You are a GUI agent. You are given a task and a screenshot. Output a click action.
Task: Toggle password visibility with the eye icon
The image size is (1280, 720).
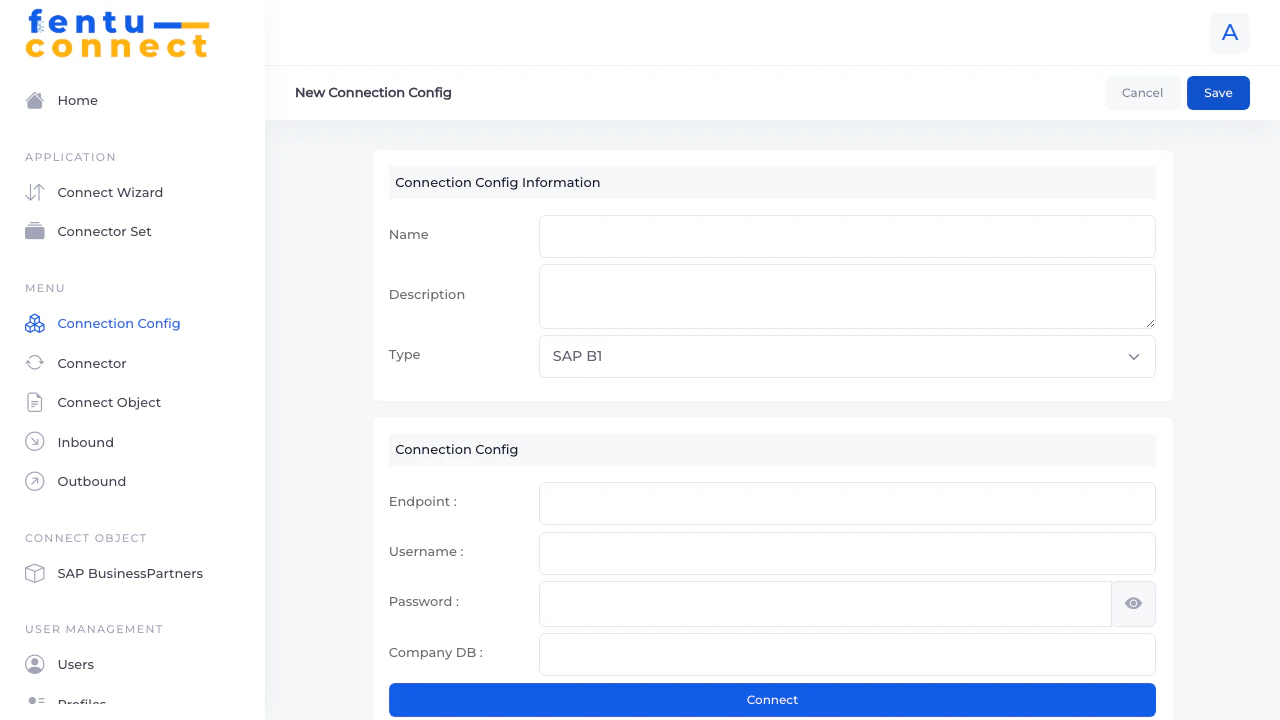click(1133, 603)
